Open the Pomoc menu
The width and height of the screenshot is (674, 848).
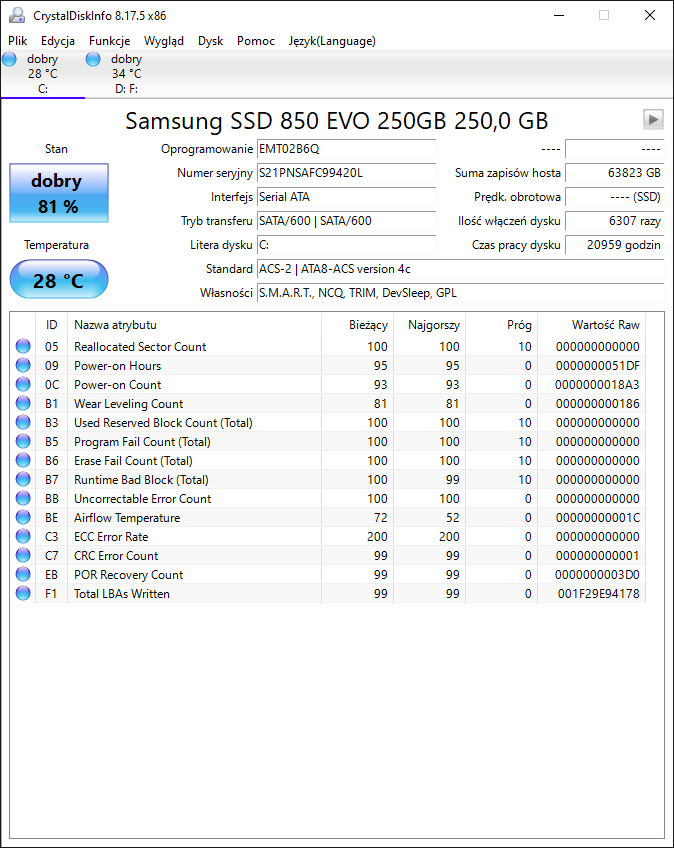[256, 41]
